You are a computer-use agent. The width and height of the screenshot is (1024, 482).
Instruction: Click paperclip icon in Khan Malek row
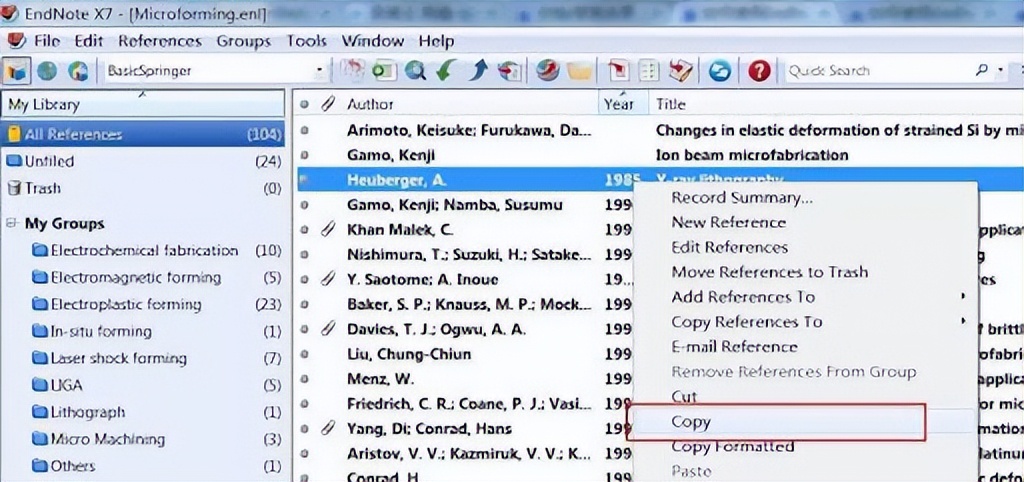(328, 230)
